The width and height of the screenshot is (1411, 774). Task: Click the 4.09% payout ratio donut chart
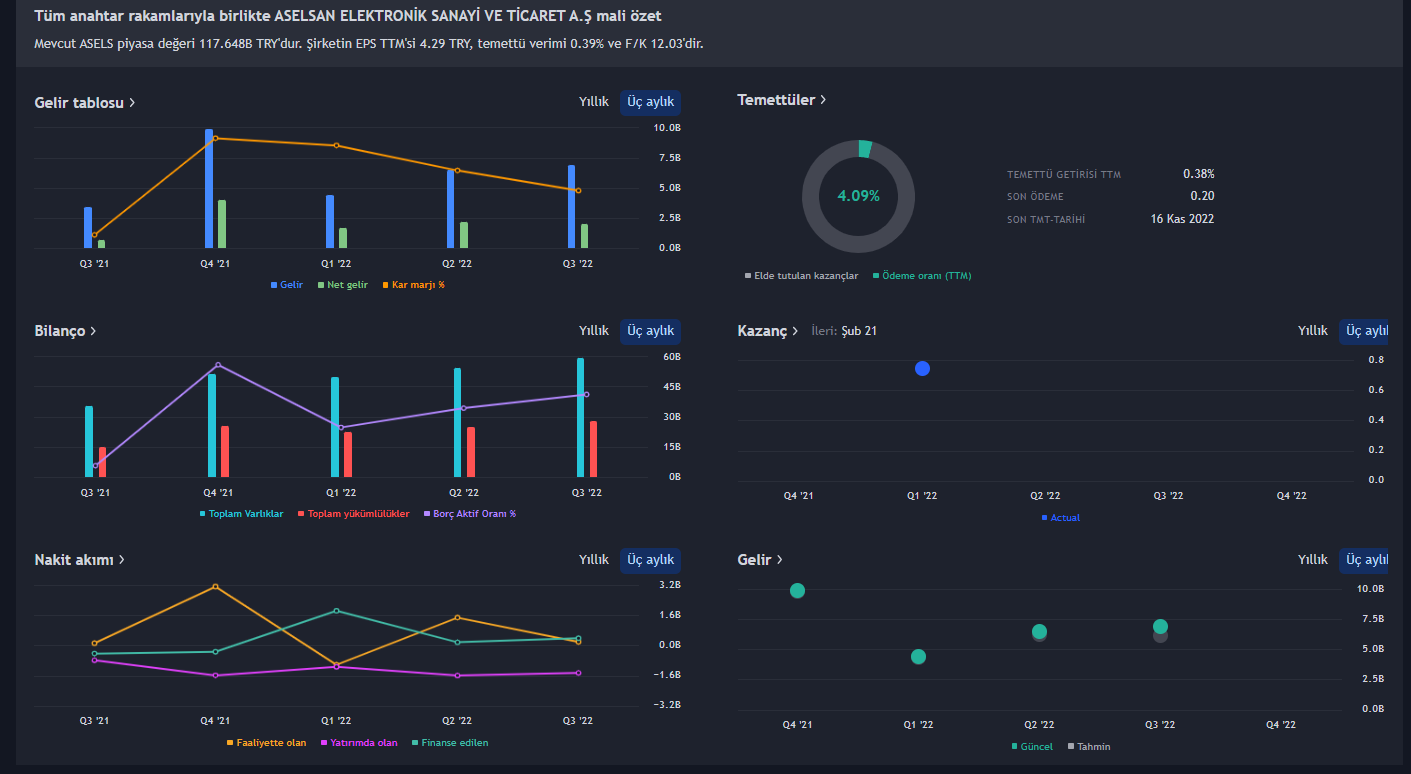coord(858,196)
